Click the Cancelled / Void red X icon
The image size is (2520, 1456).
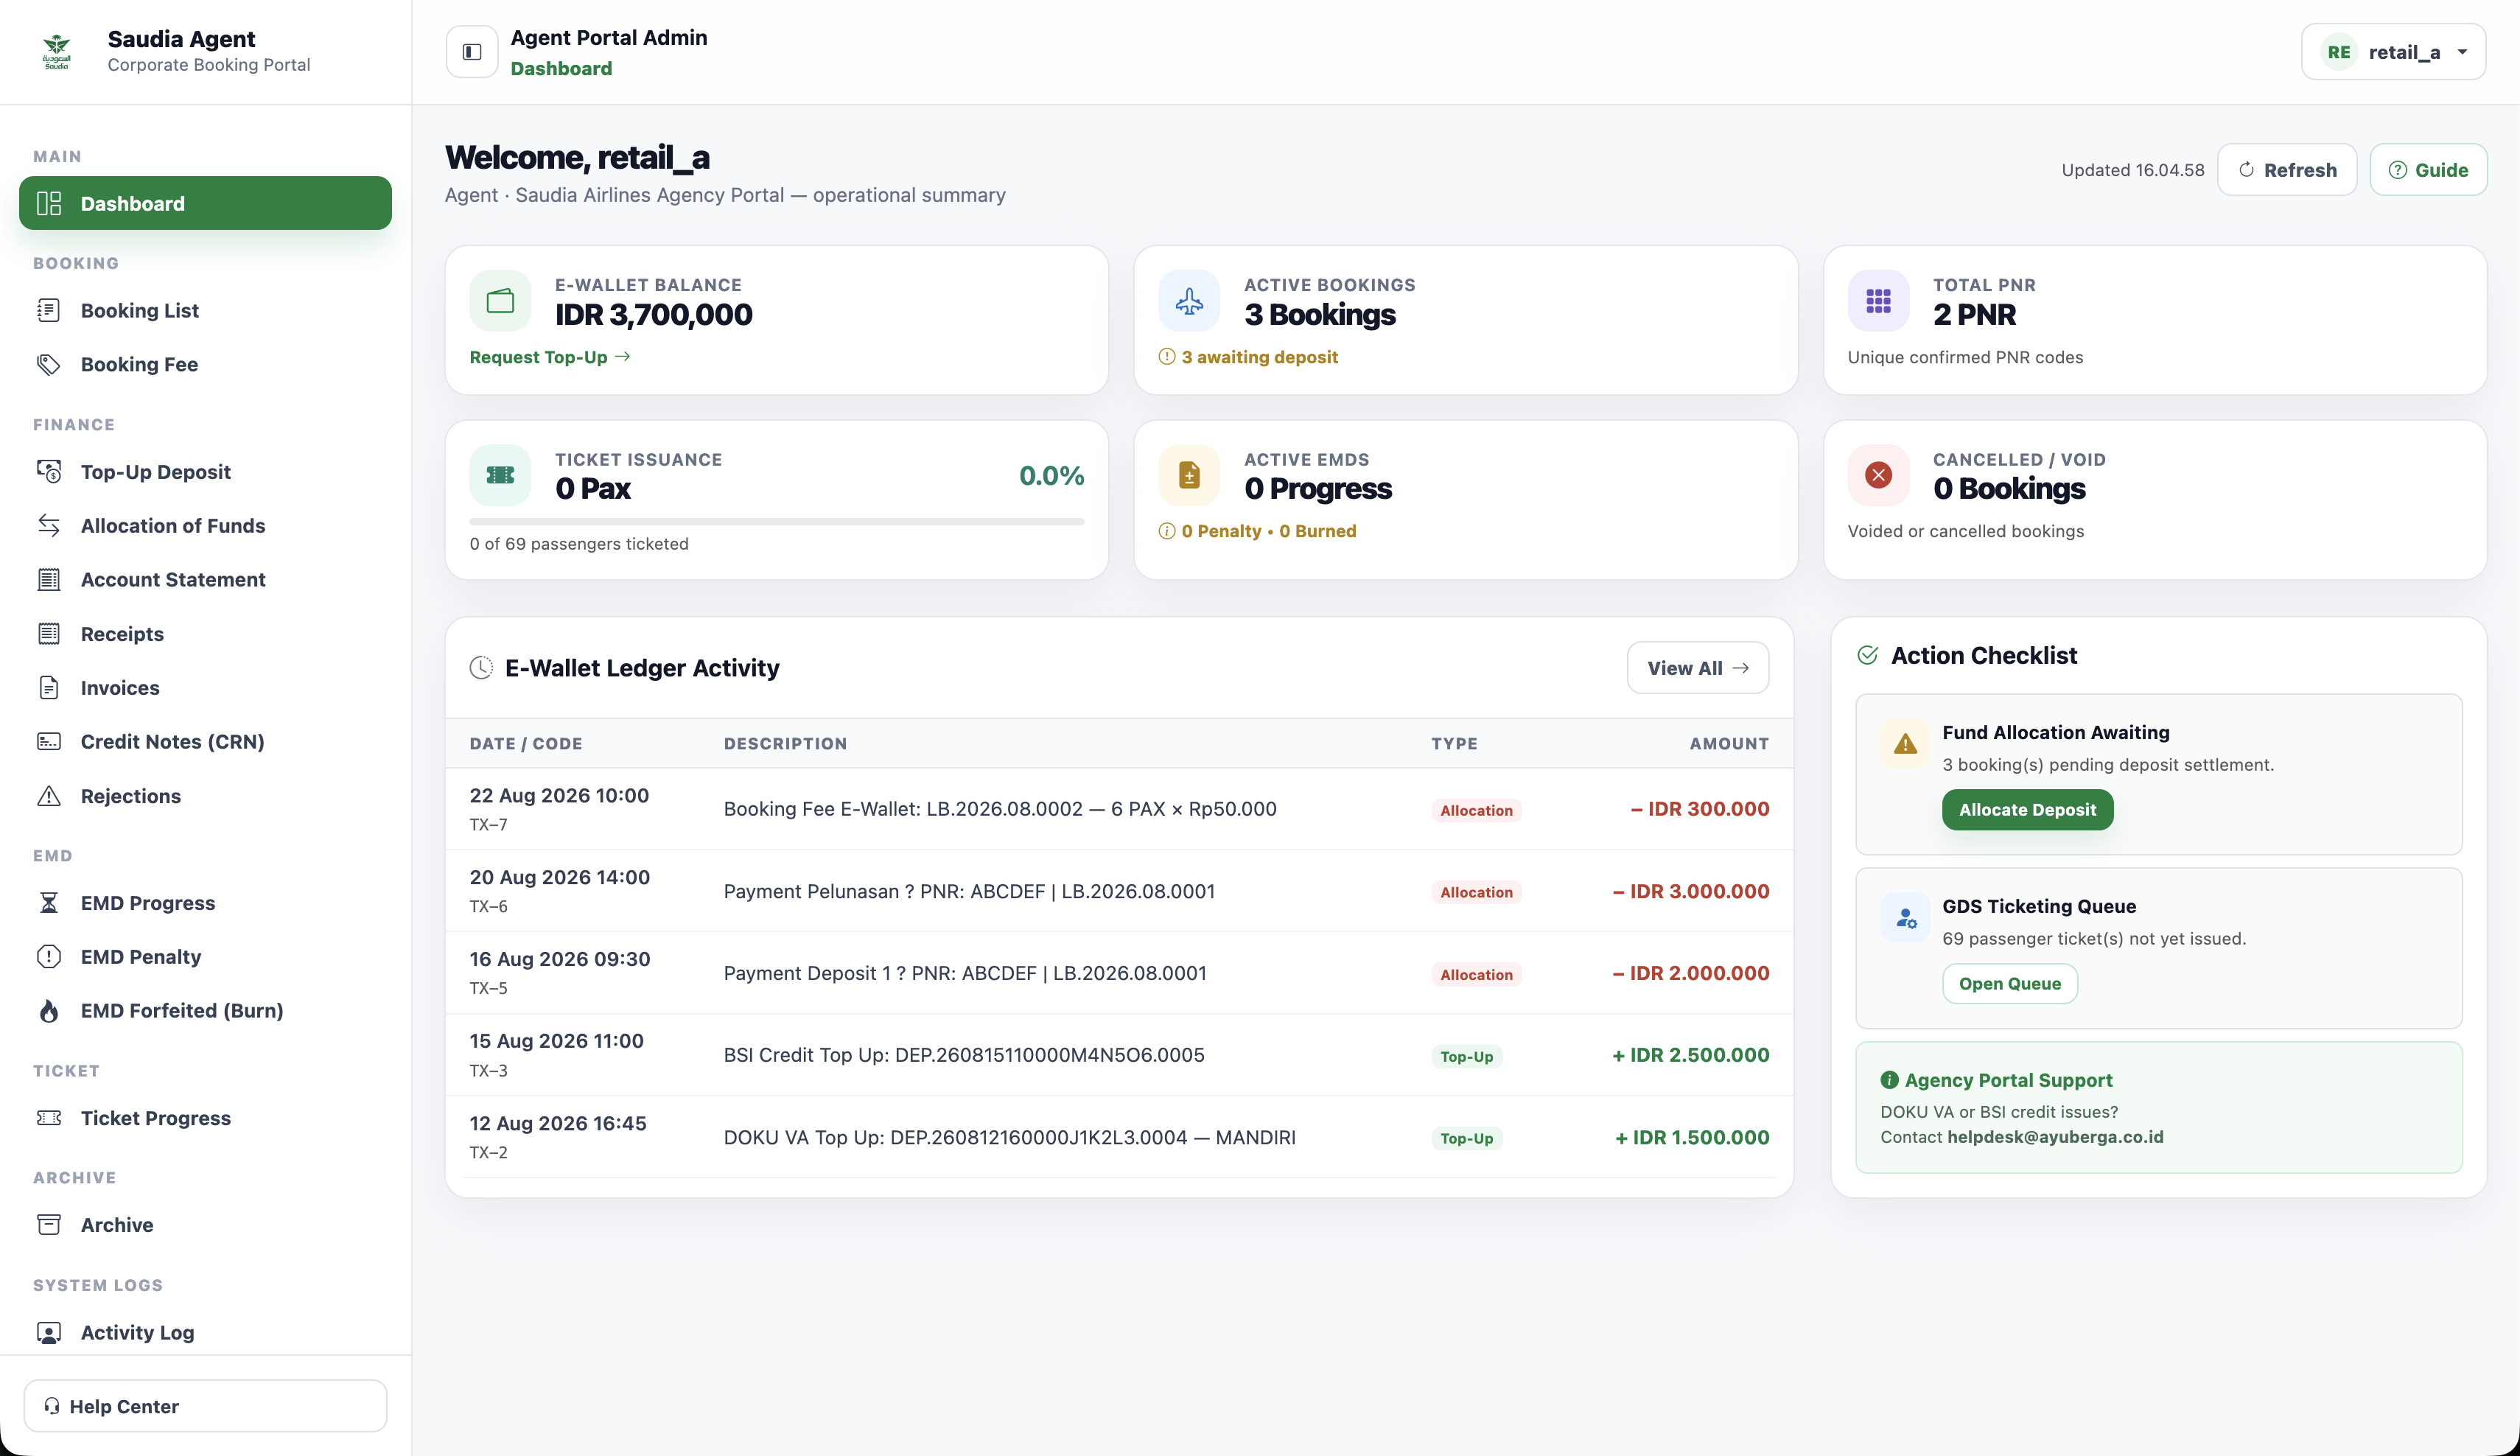tap(1878, 475)
